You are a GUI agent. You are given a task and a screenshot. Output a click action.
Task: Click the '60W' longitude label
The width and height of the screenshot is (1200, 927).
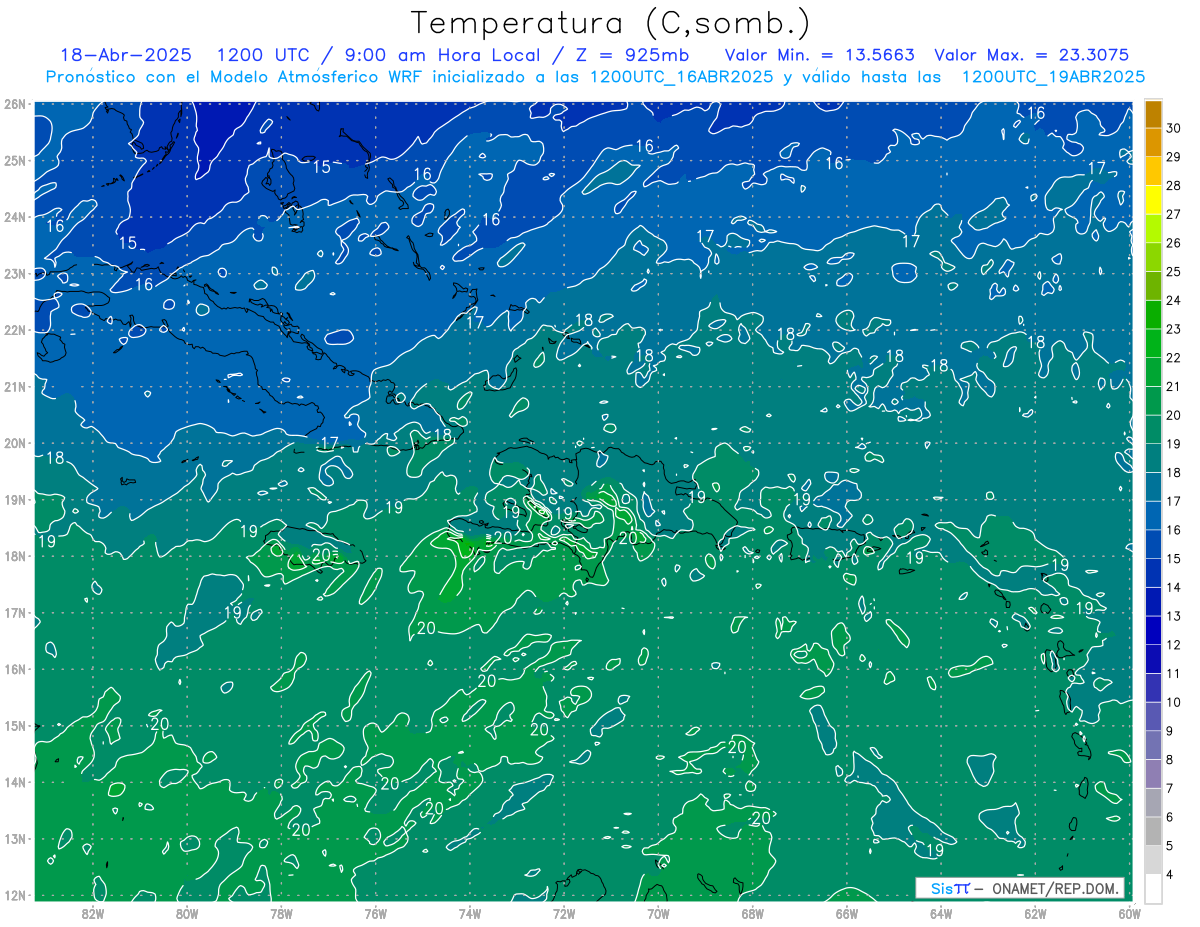[x=1129, y=913]
